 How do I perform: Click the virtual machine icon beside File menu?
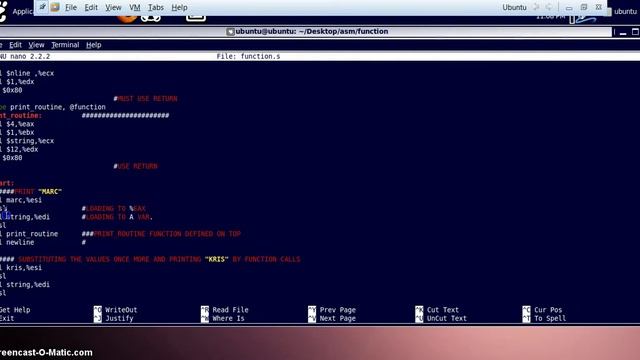[55, 7]
